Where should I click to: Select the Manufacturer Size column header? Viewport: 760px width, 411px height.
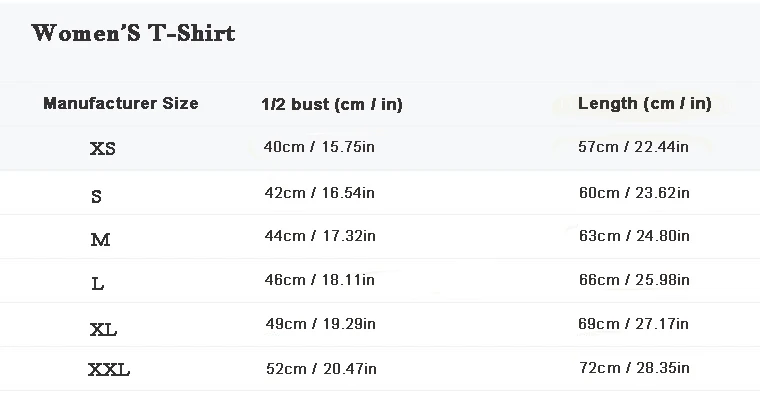(x=120, y=103)
